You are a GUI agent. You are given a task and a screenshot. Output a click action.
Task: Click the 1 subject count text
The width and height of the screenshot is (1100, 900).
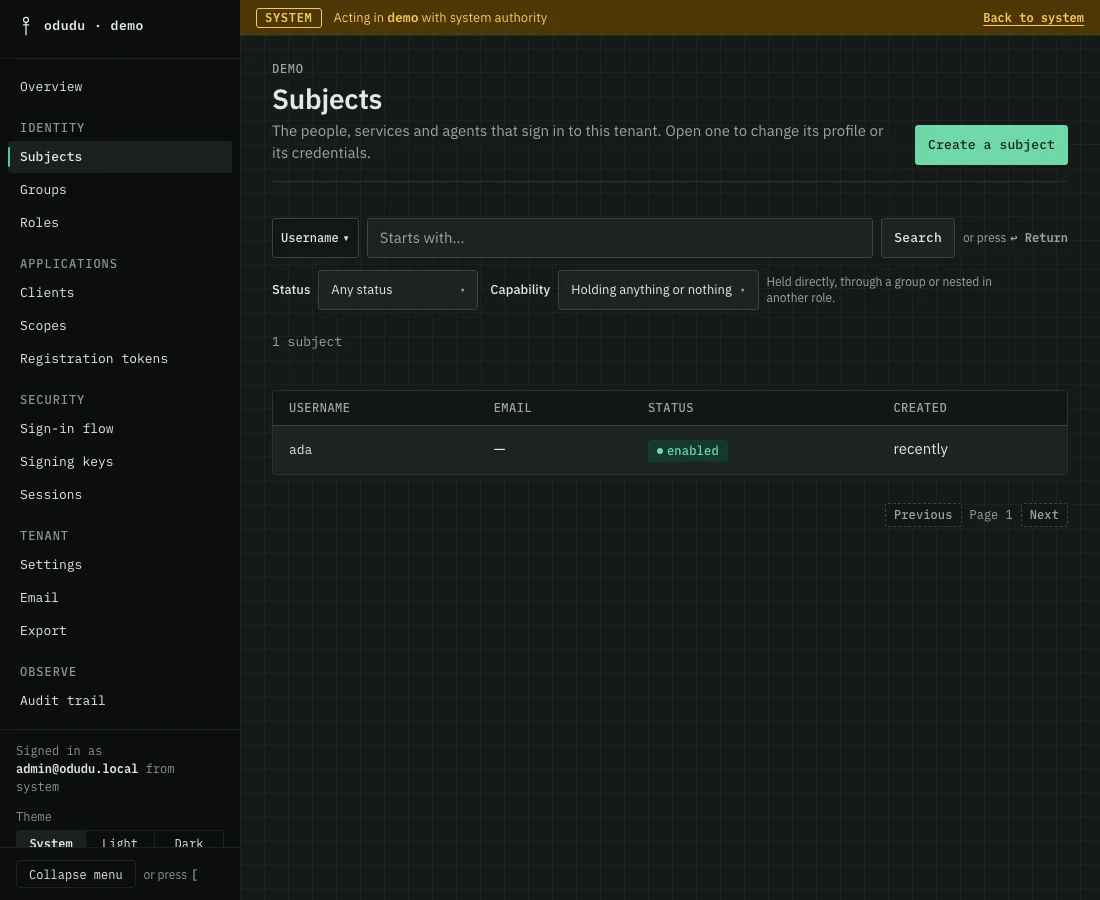point(307,342)
